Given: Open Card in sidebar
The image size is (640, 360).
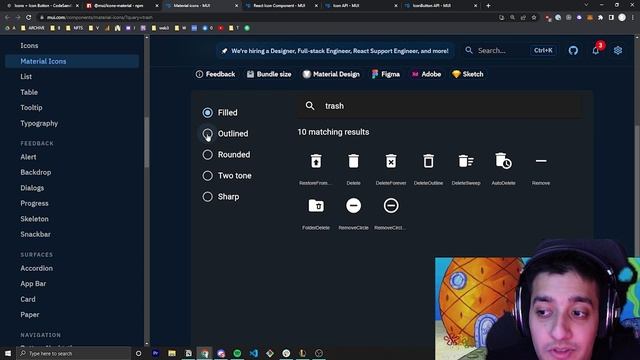Looking at the screenshot, I should click(x=28, y=299).
